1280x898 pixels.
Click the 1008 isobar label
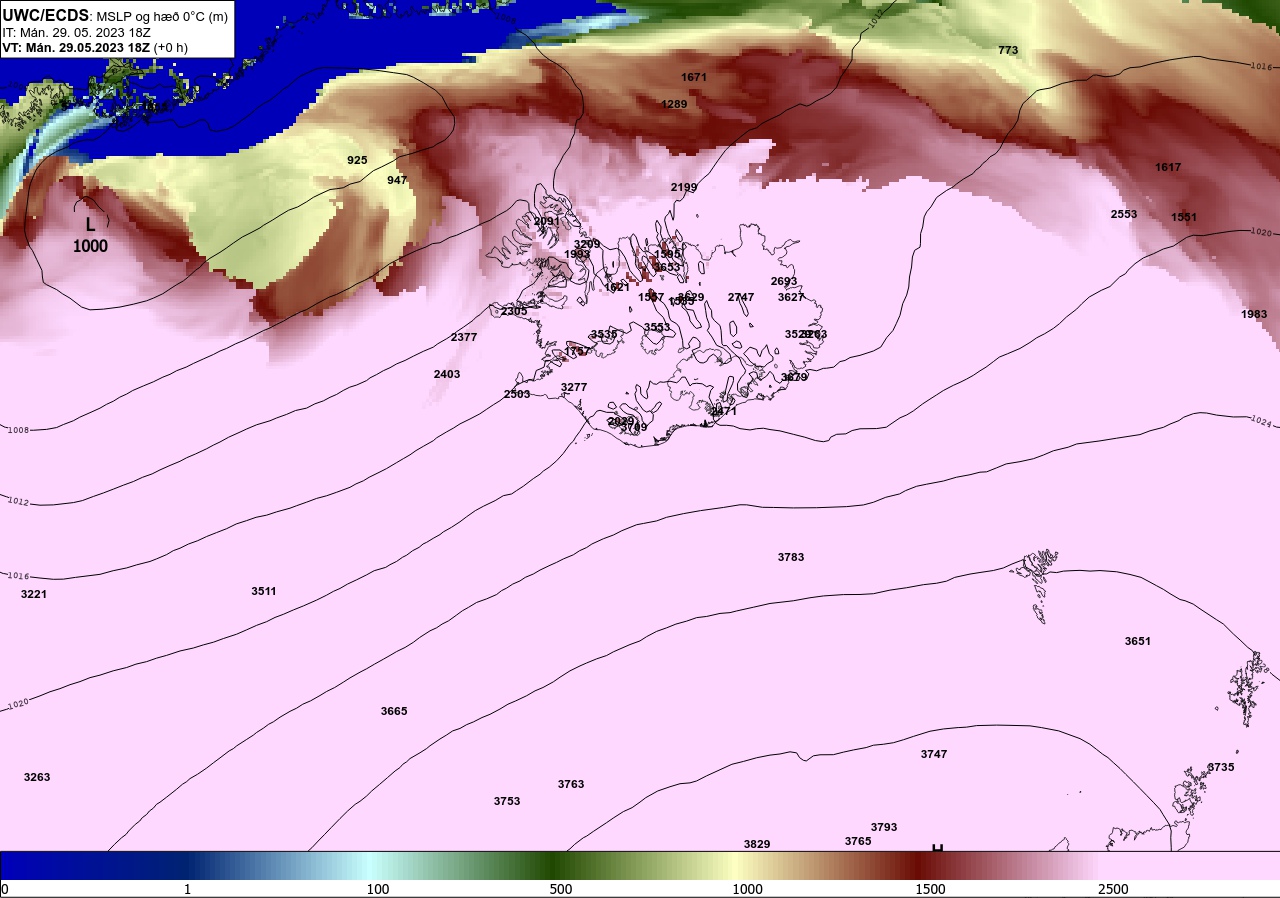(18, 429)
